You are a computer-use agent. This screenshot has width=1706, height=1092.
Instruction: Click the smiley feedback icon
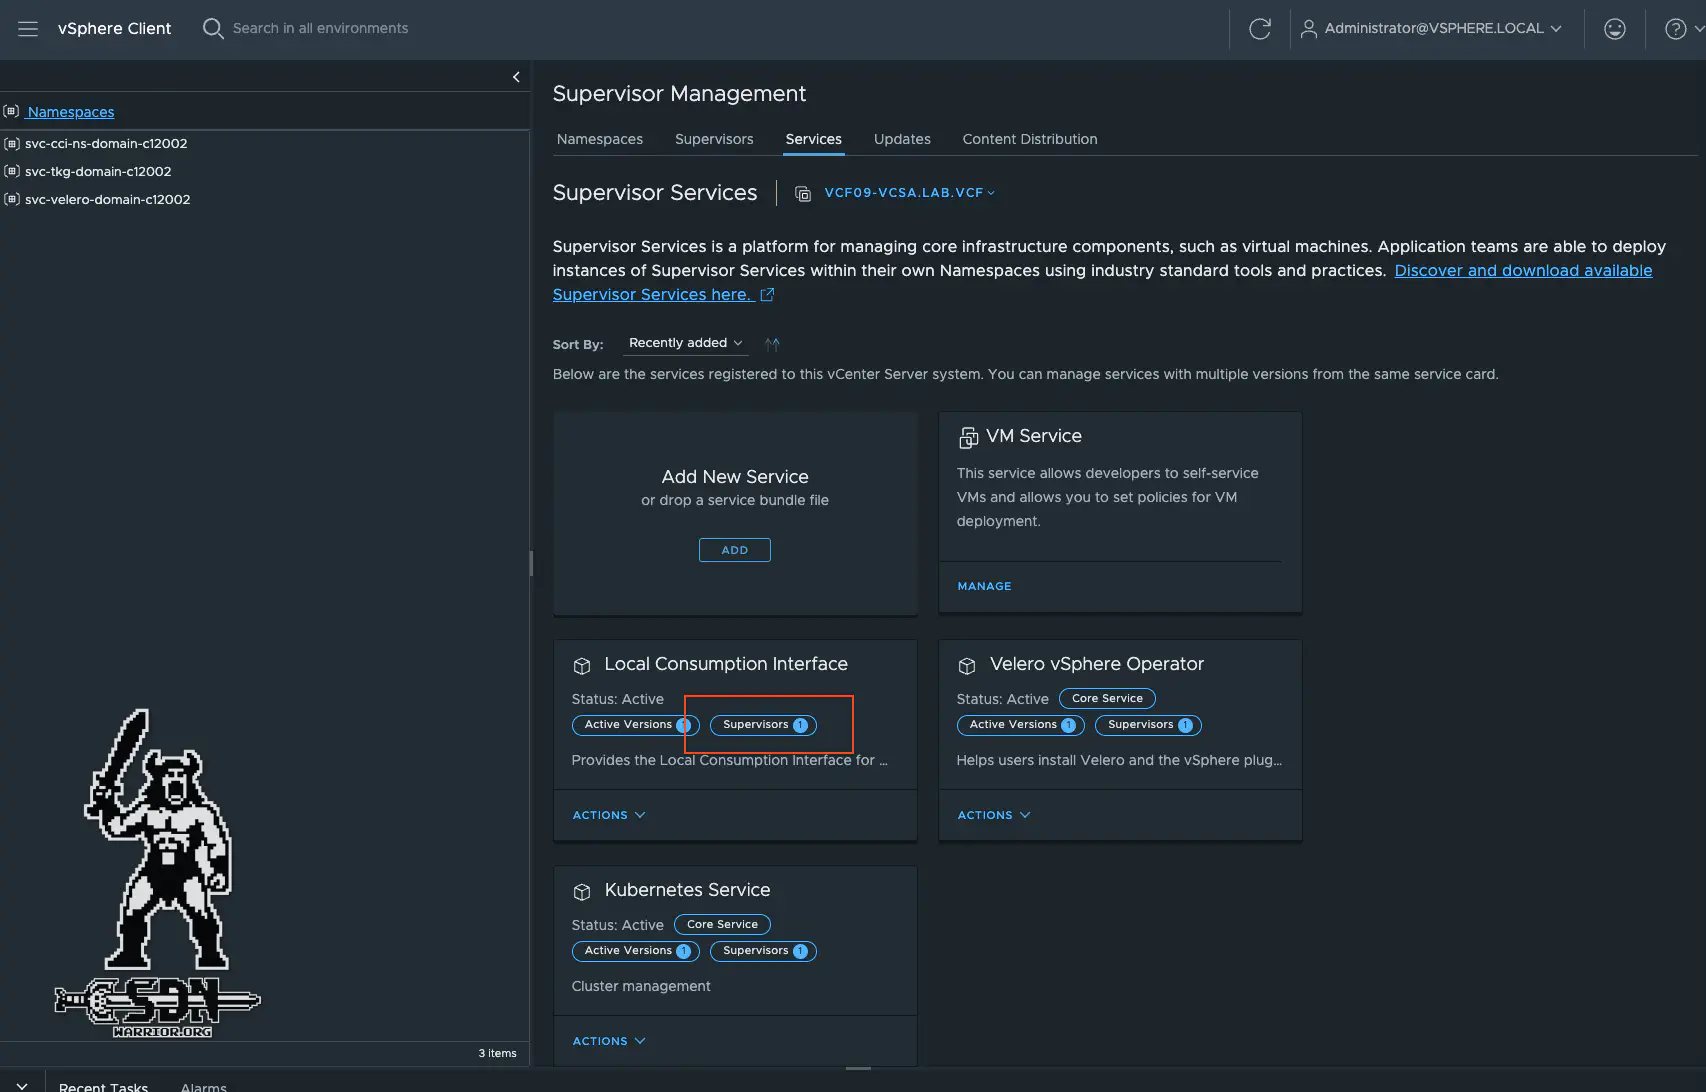(1614, 29)
